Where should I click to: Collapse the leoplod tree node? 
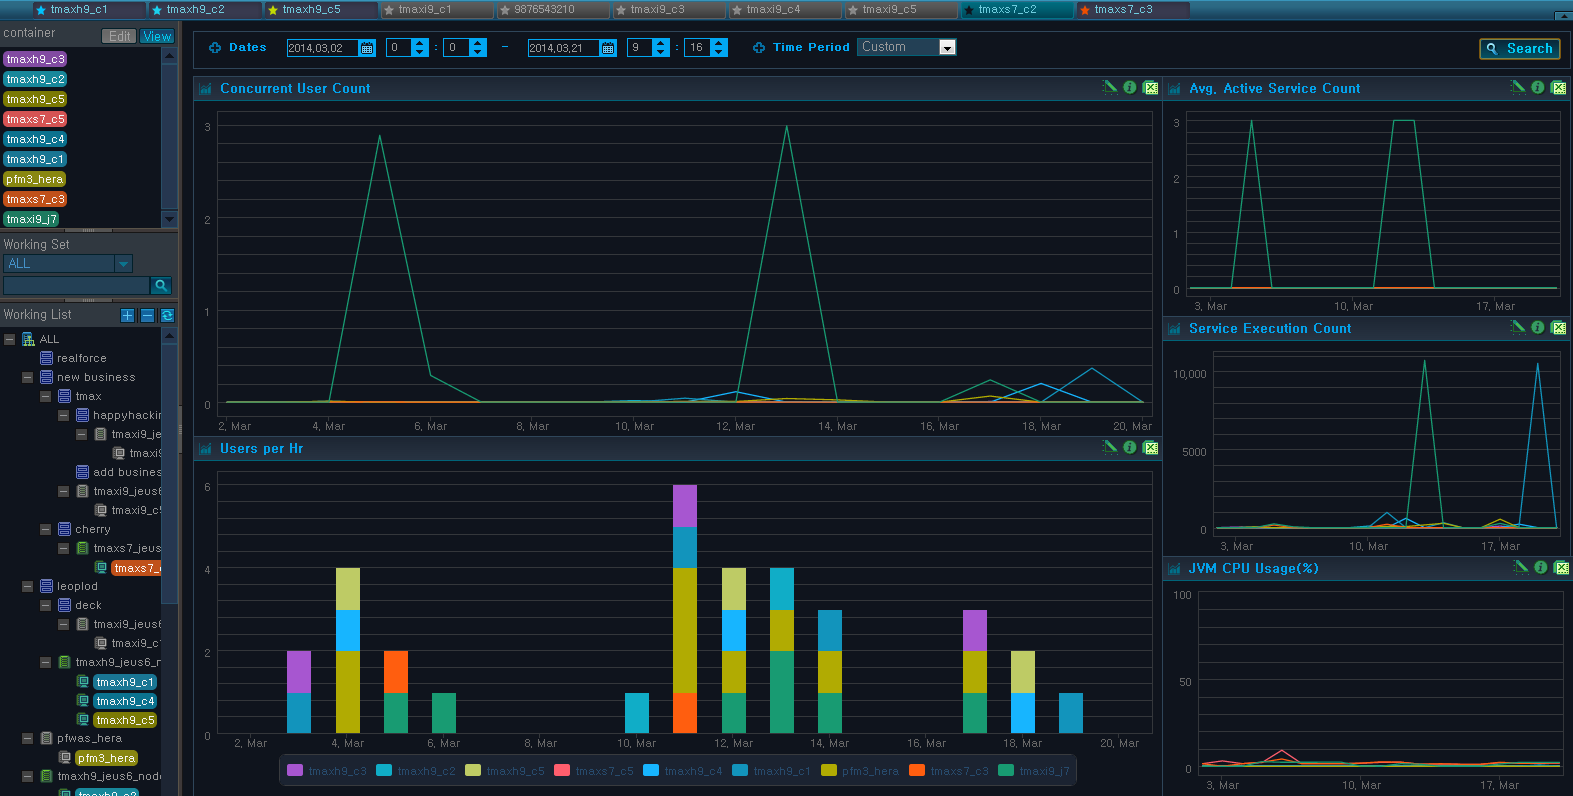pos(27,586)
